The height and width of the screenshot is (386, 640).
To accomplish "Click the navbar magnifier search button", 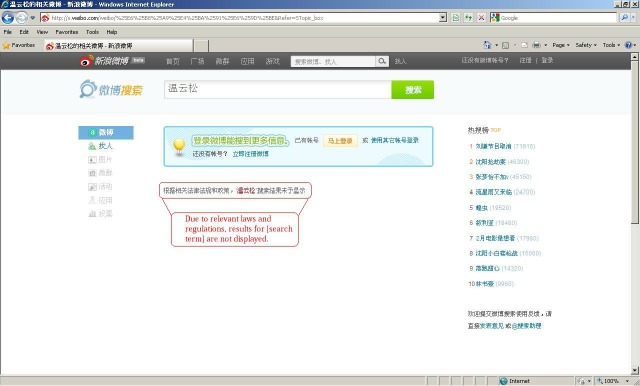I will (x=382, y=61).
